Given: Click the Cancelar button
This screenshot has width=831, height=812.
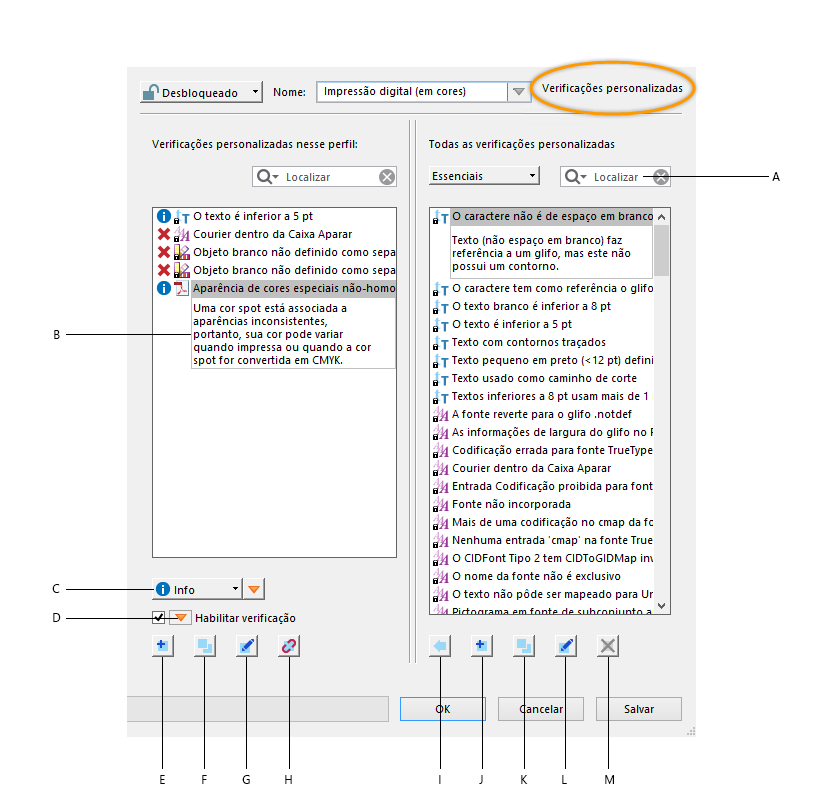Looking at the screenshot, I should pos(541,709).
